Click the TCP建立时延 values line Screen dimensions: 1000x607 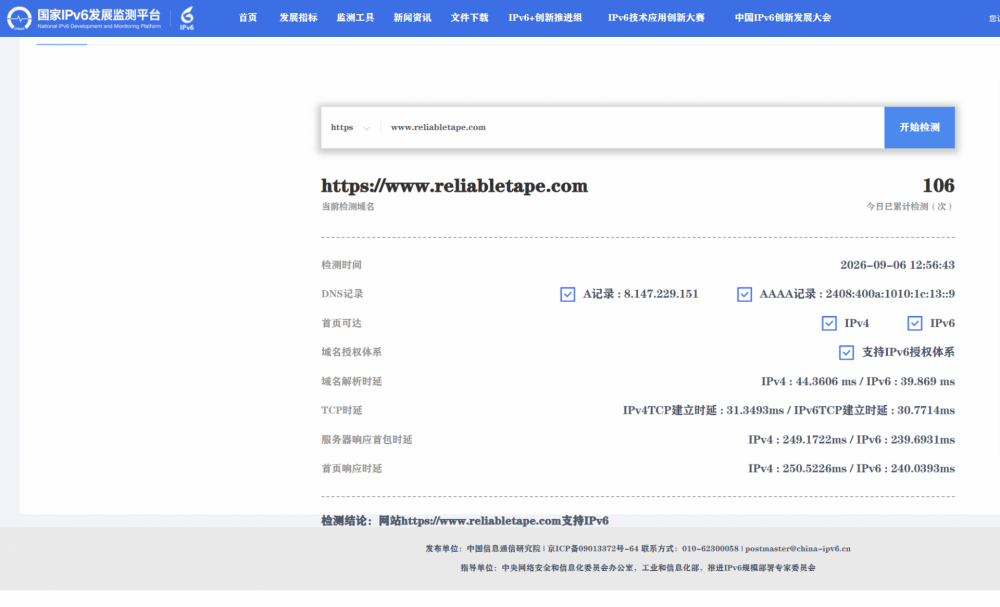point(789,411)
